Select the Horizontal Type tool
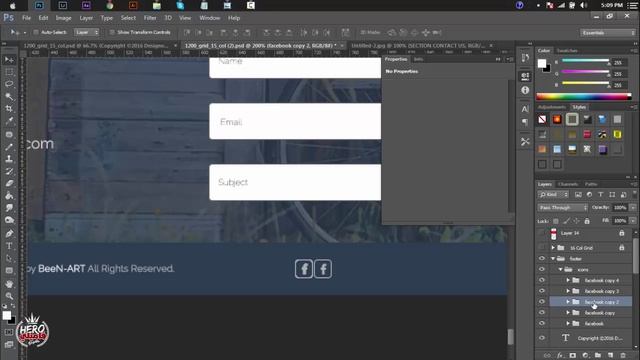 point(9,246)
